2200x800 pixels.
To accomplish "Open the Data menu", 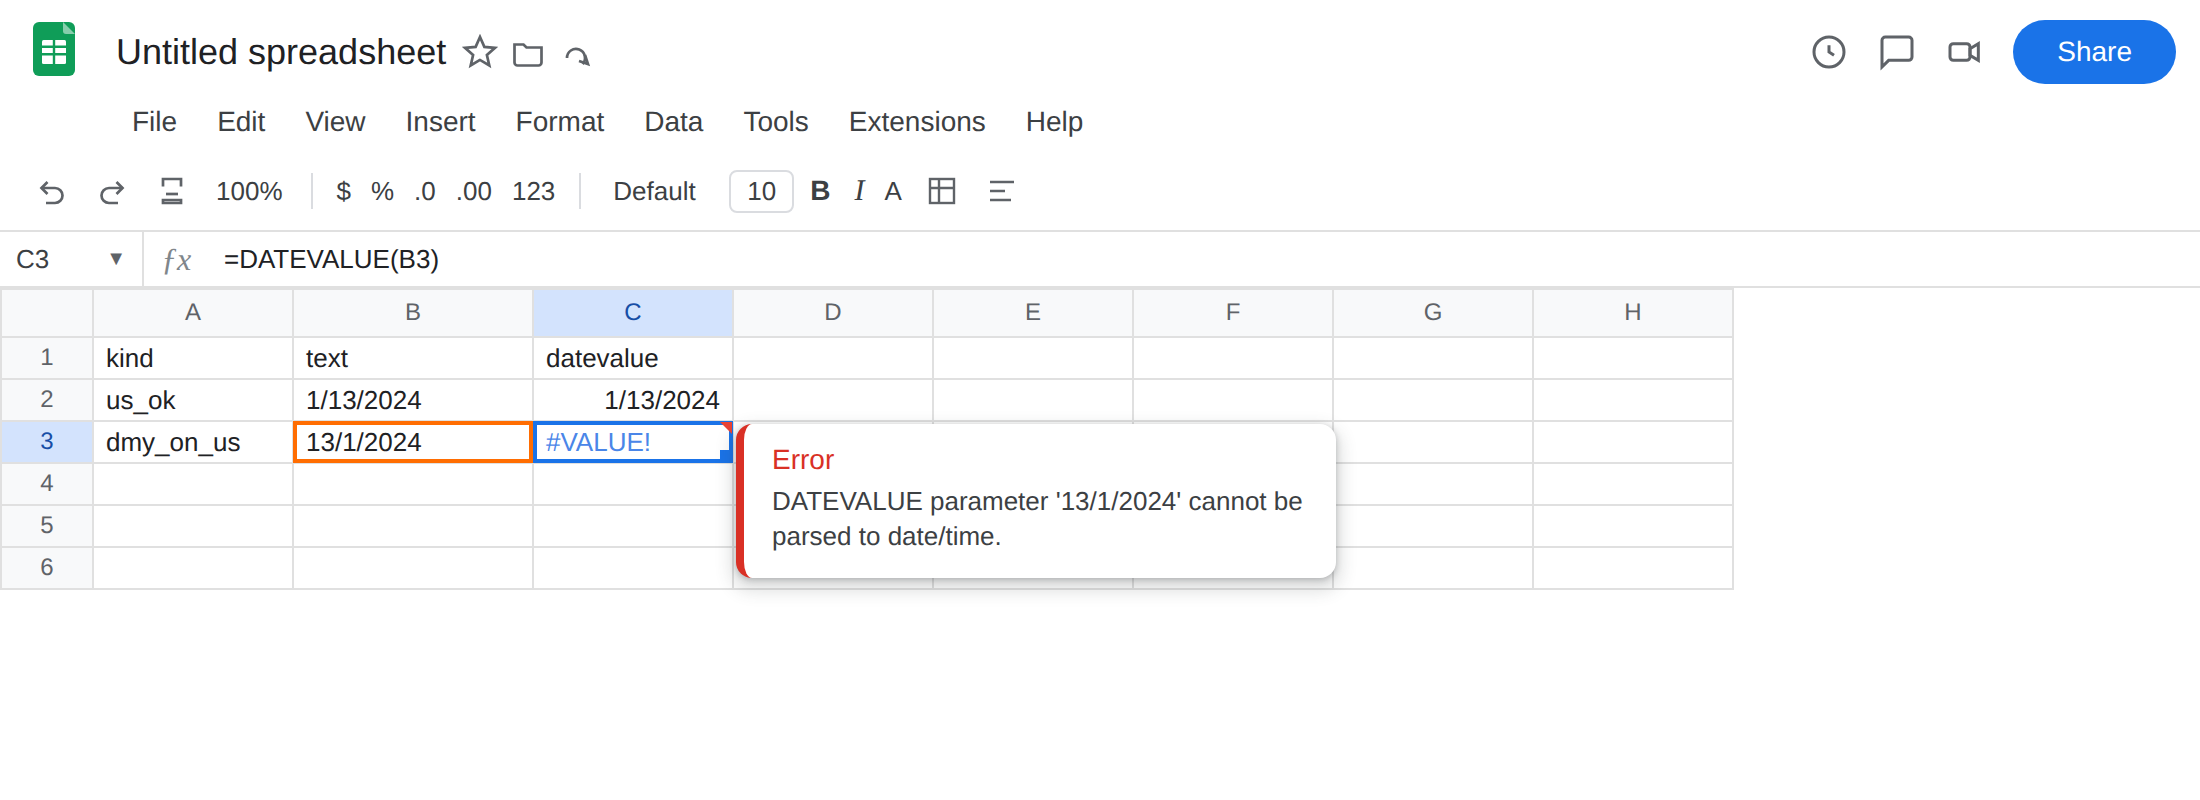I will click(x=673, y=121).
